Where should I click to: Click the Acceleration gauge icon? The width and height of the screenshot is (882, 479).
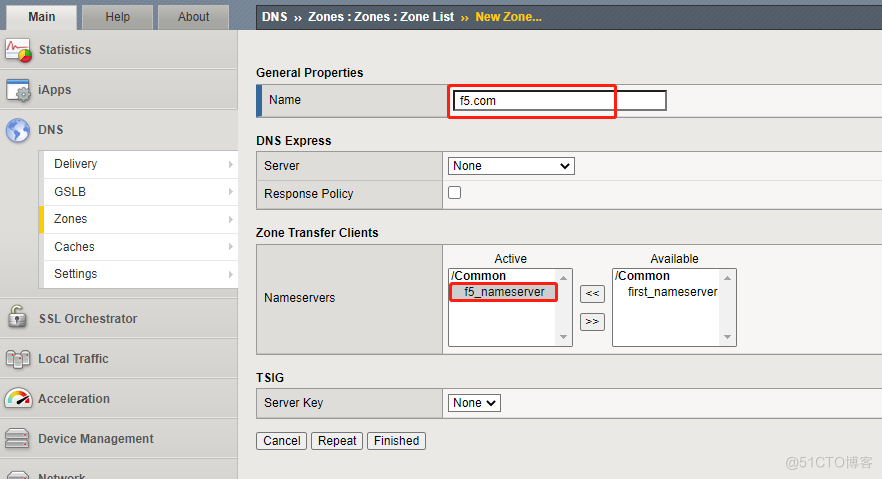(x=18, y=398)
